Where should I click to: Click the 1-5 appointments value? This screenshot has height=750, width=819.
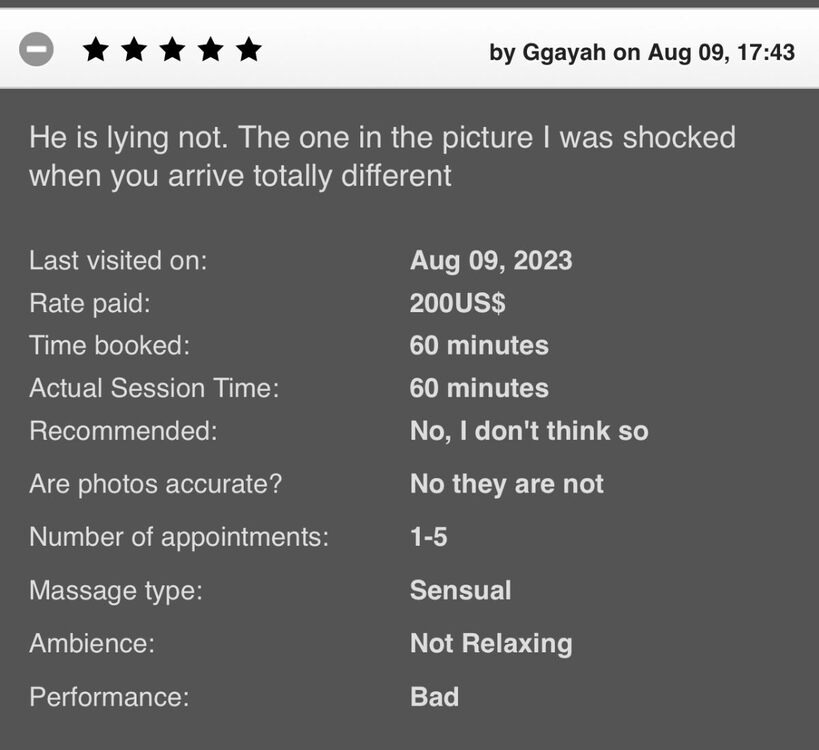(x=428, y=537)
